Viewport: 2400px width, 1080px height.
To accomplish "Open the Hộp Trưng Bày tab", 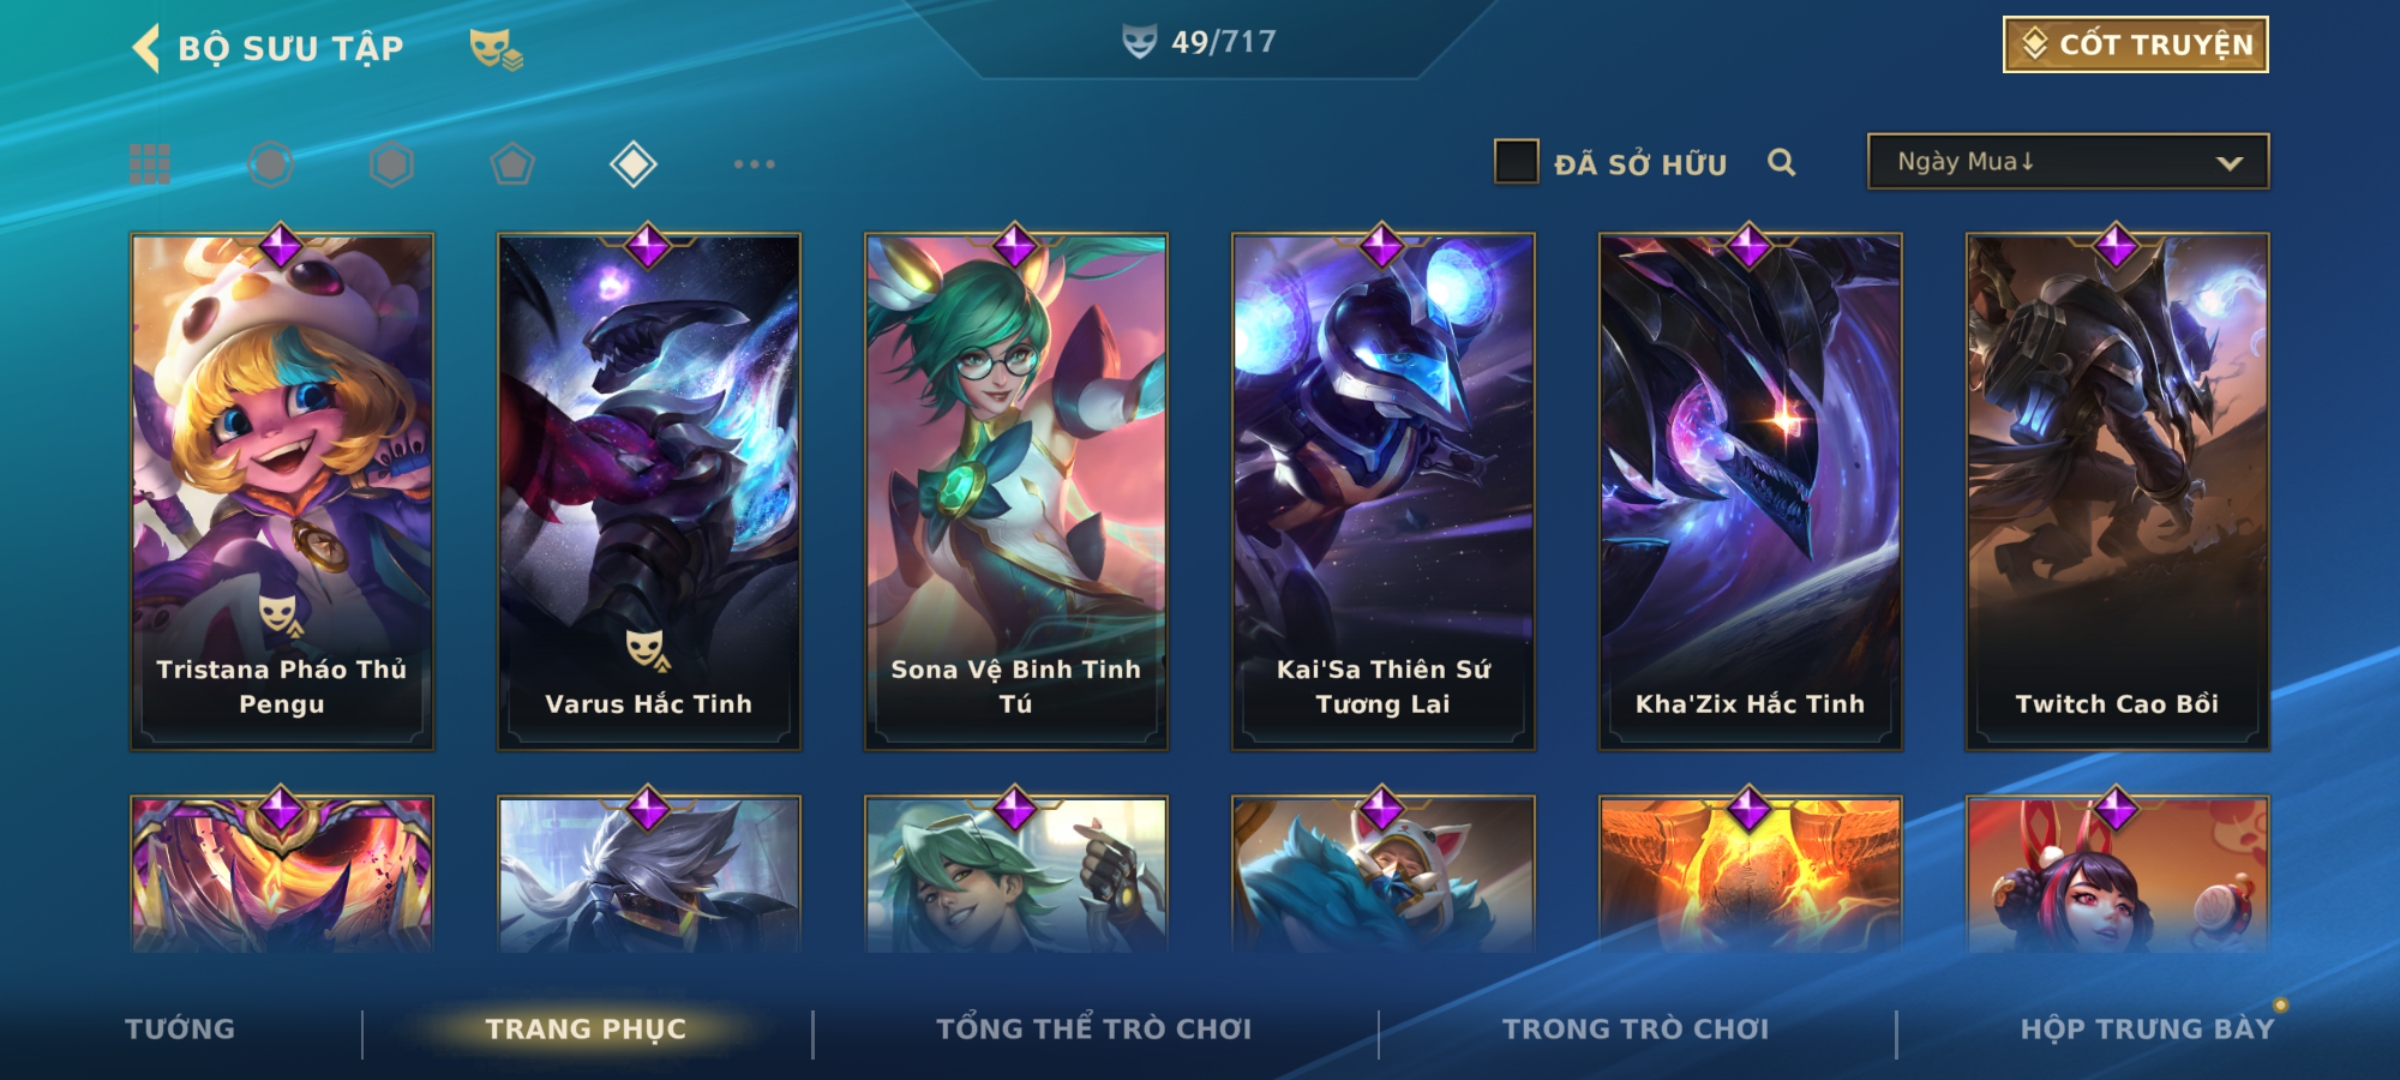I will [2147, 1029].
